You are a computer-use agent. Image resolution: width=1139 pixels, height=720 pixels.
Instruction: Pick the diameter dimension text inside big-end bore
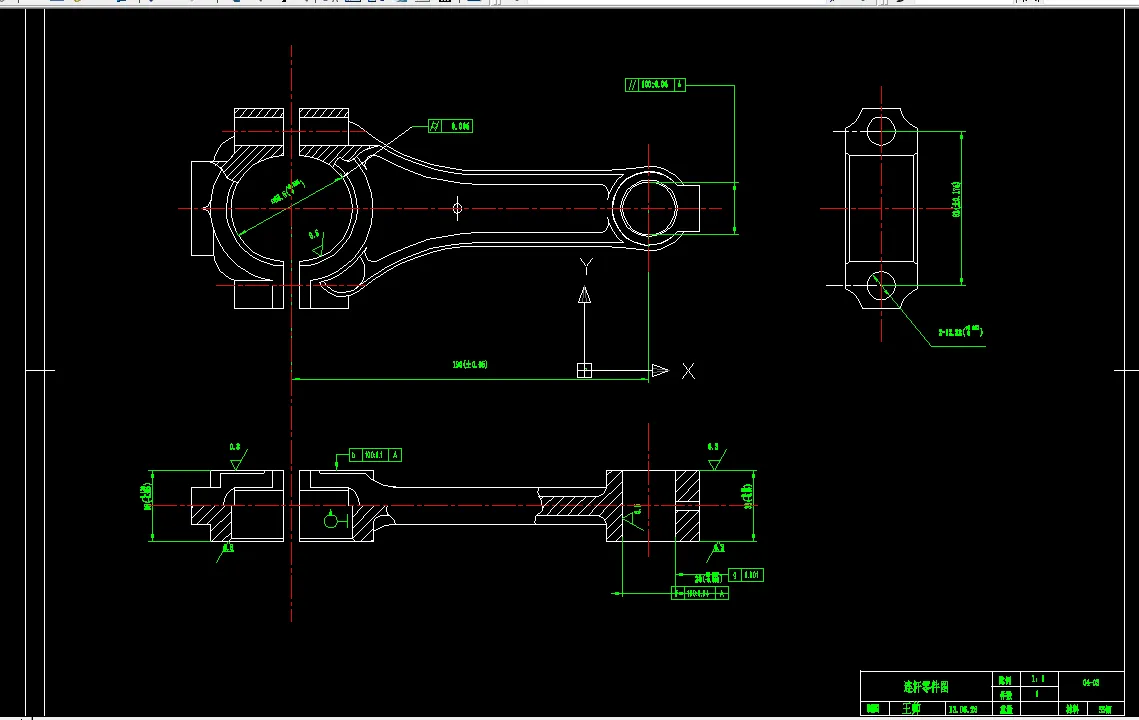(x=287, y=193)
